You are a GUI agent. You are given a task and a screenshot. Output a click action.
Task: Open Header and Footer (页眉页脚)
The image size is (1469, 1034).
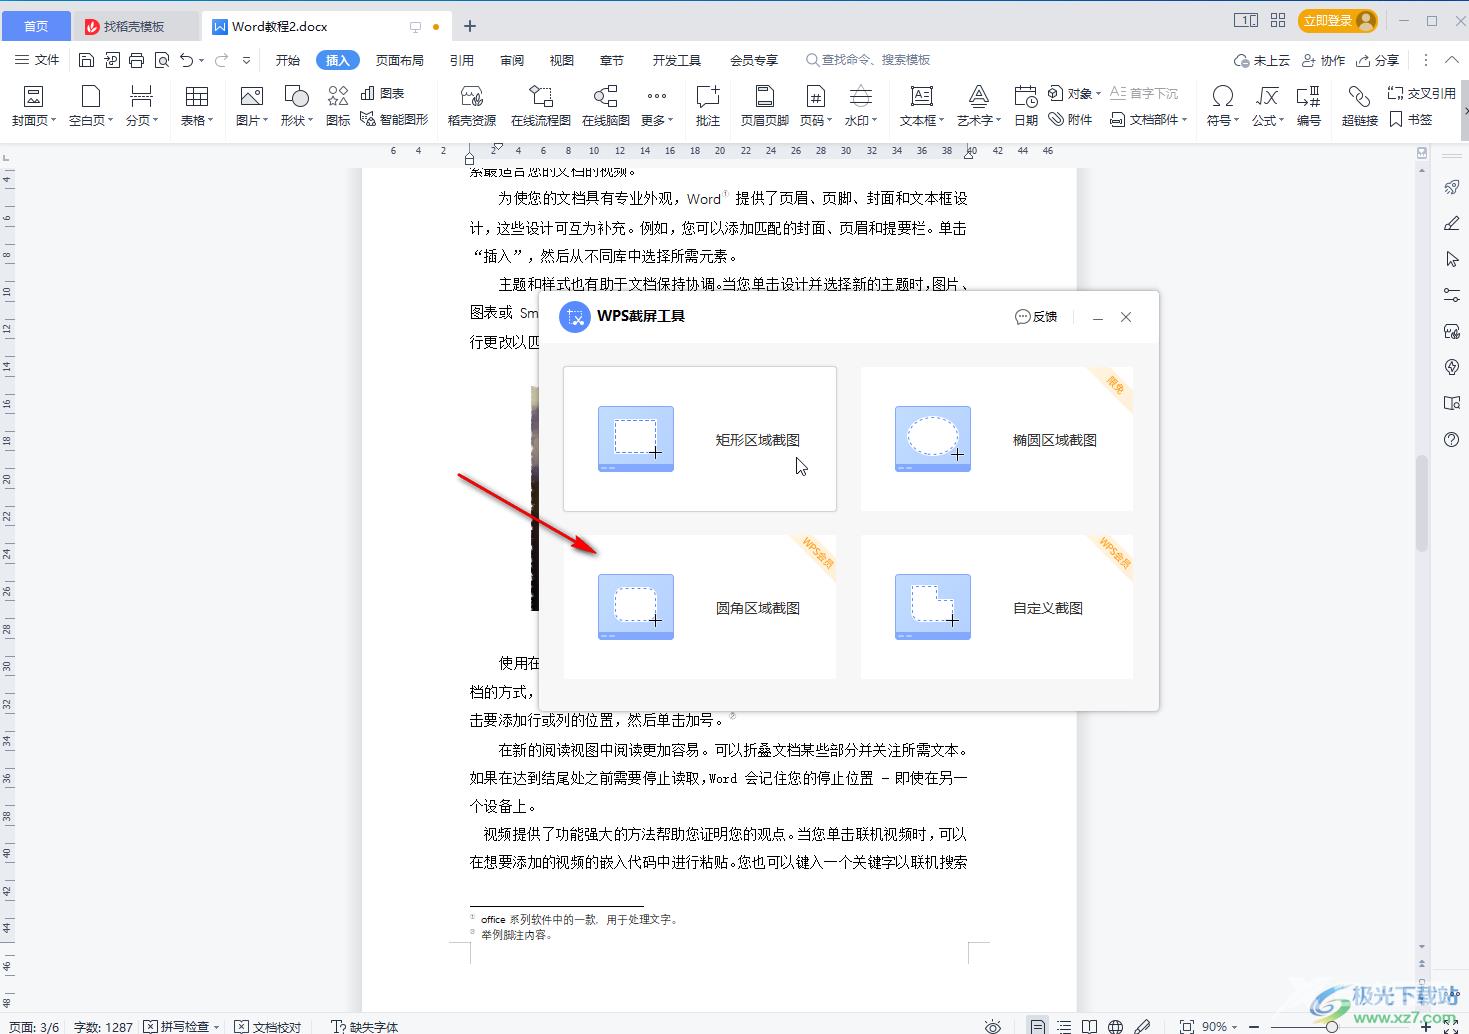click(765, 106)
